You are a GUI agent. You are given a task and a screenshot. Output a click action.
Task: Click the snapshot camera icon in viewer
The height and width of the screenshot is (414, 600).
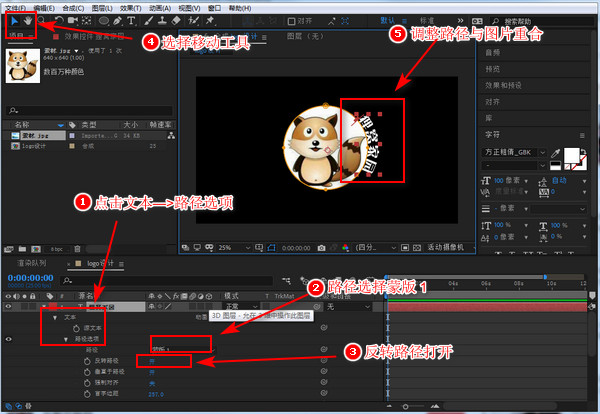coord(321,248)
